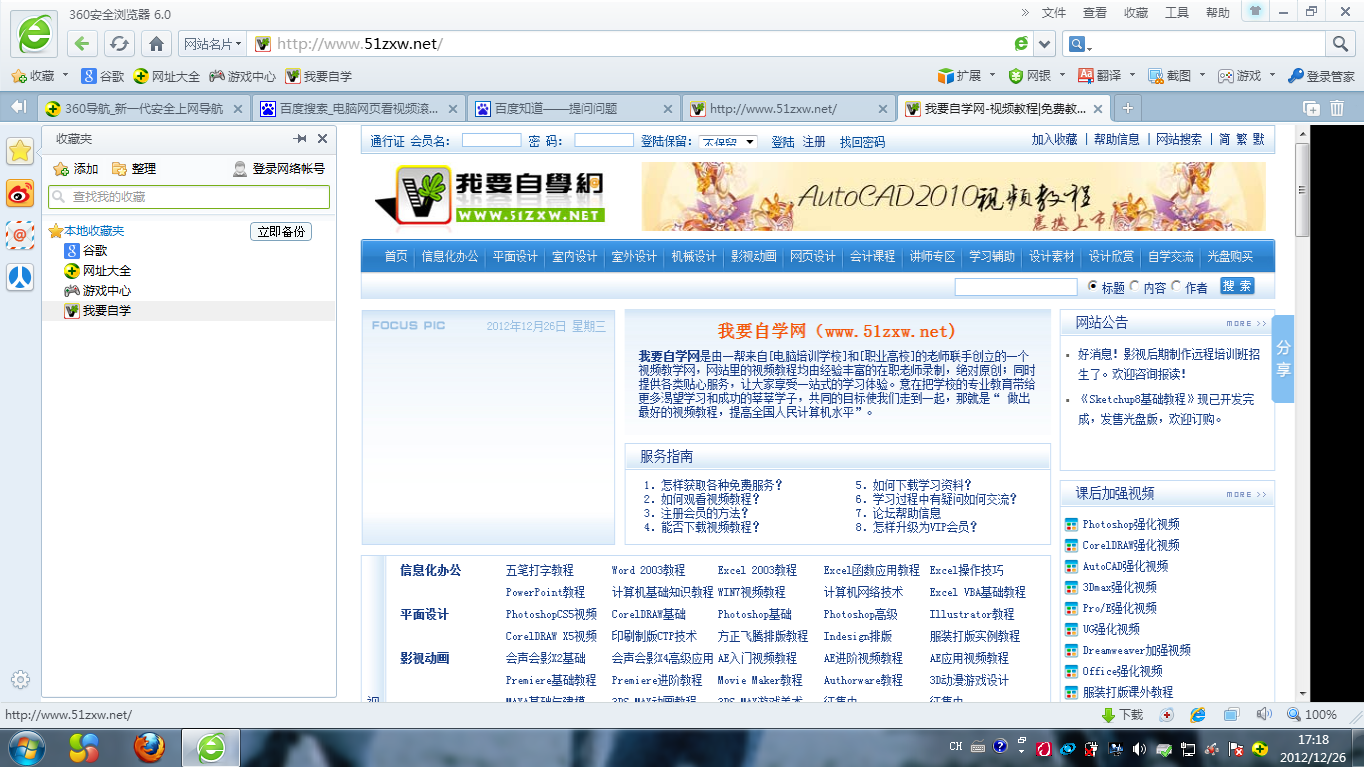This screenshot has width=1364, height=767.
Task: Click the 搜索 button on the page
Action: [x=1237, y=286]
